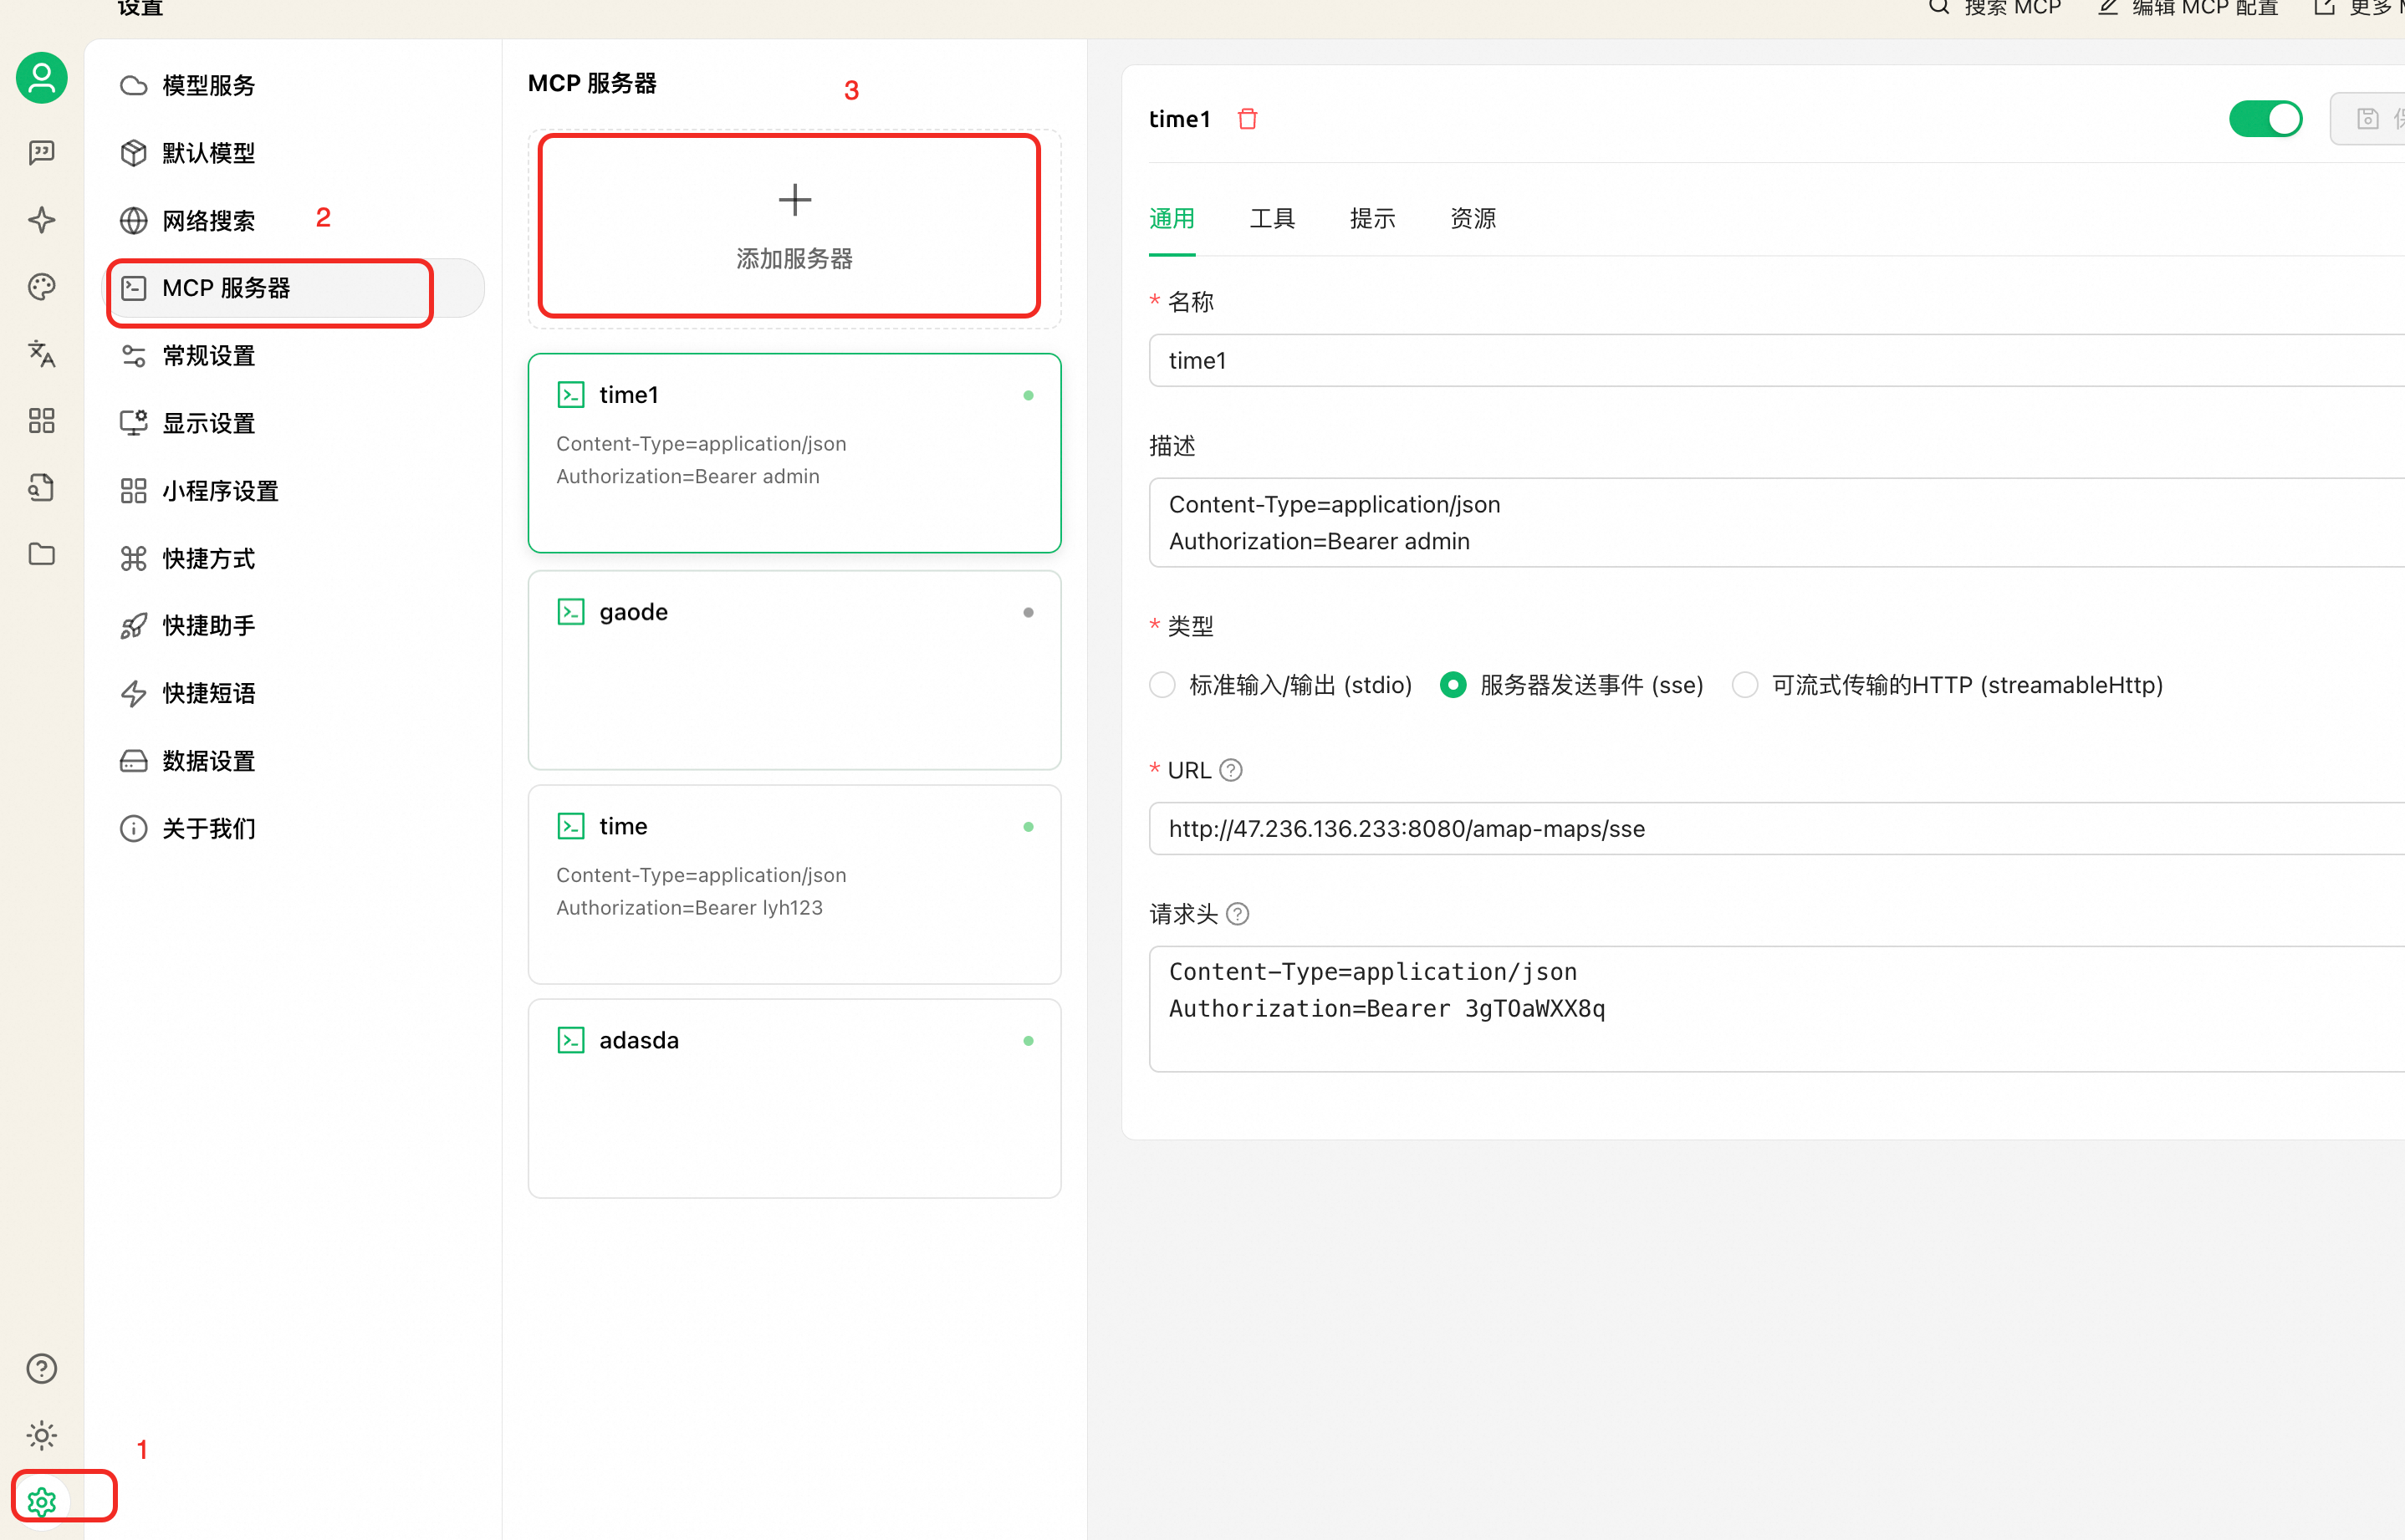Click the red trash icon beside time1

1247,119
